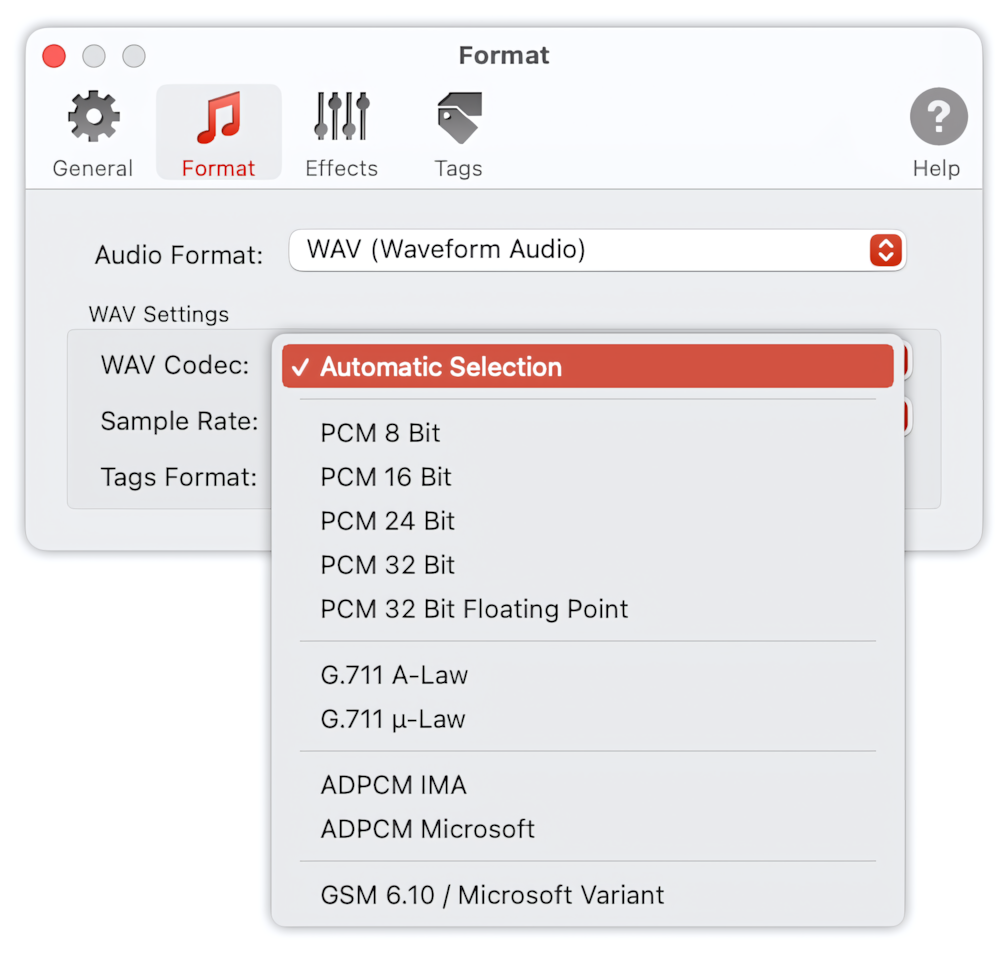Open the Tags label icon tab
The height and width of the screenshot is (956, 1008).
pos(458,133)
